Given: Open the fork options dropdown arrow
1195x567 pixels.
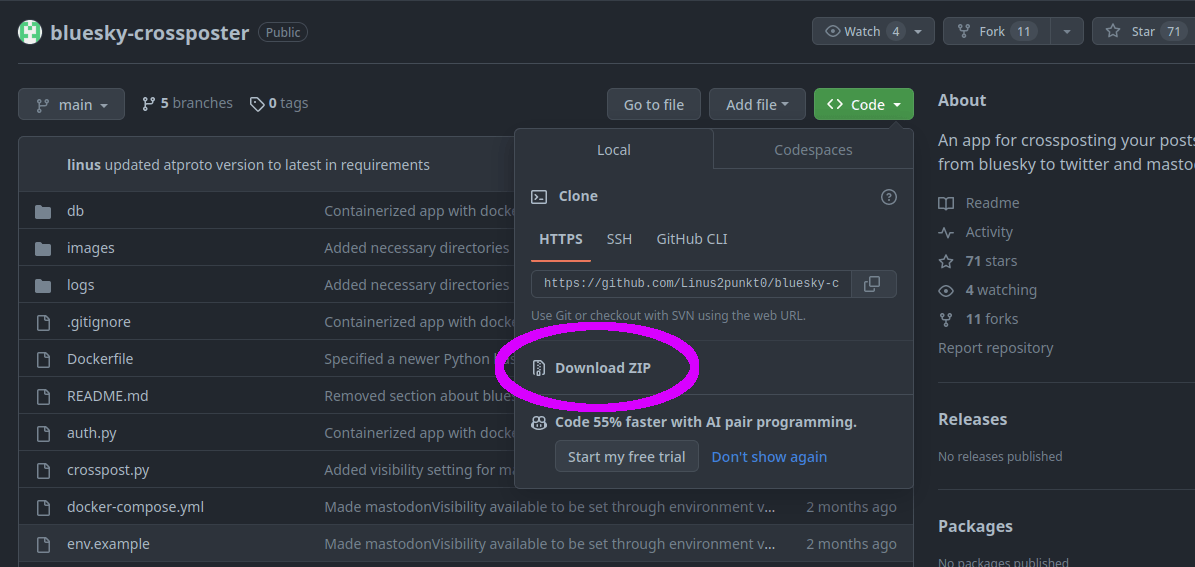Looking at the screenshot, I should coord(1067,32).
